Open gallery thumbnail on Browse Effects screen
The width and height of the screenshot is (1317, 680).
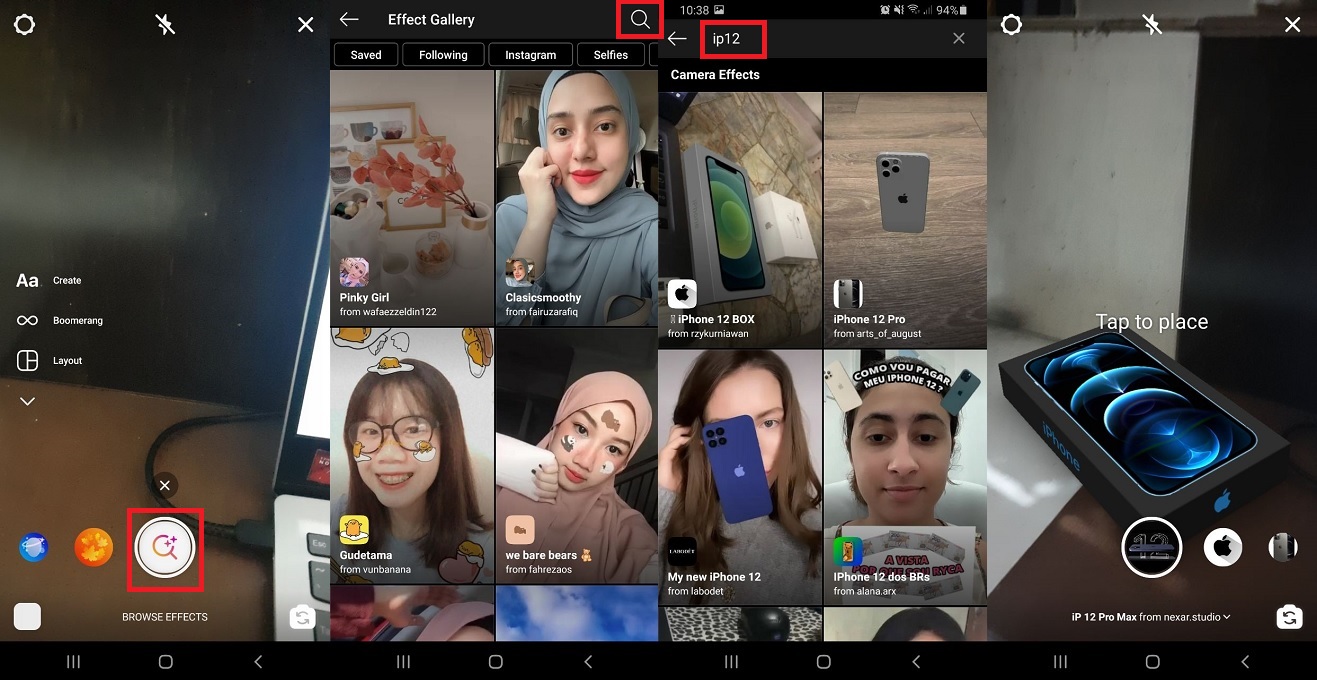click(27, 617)
